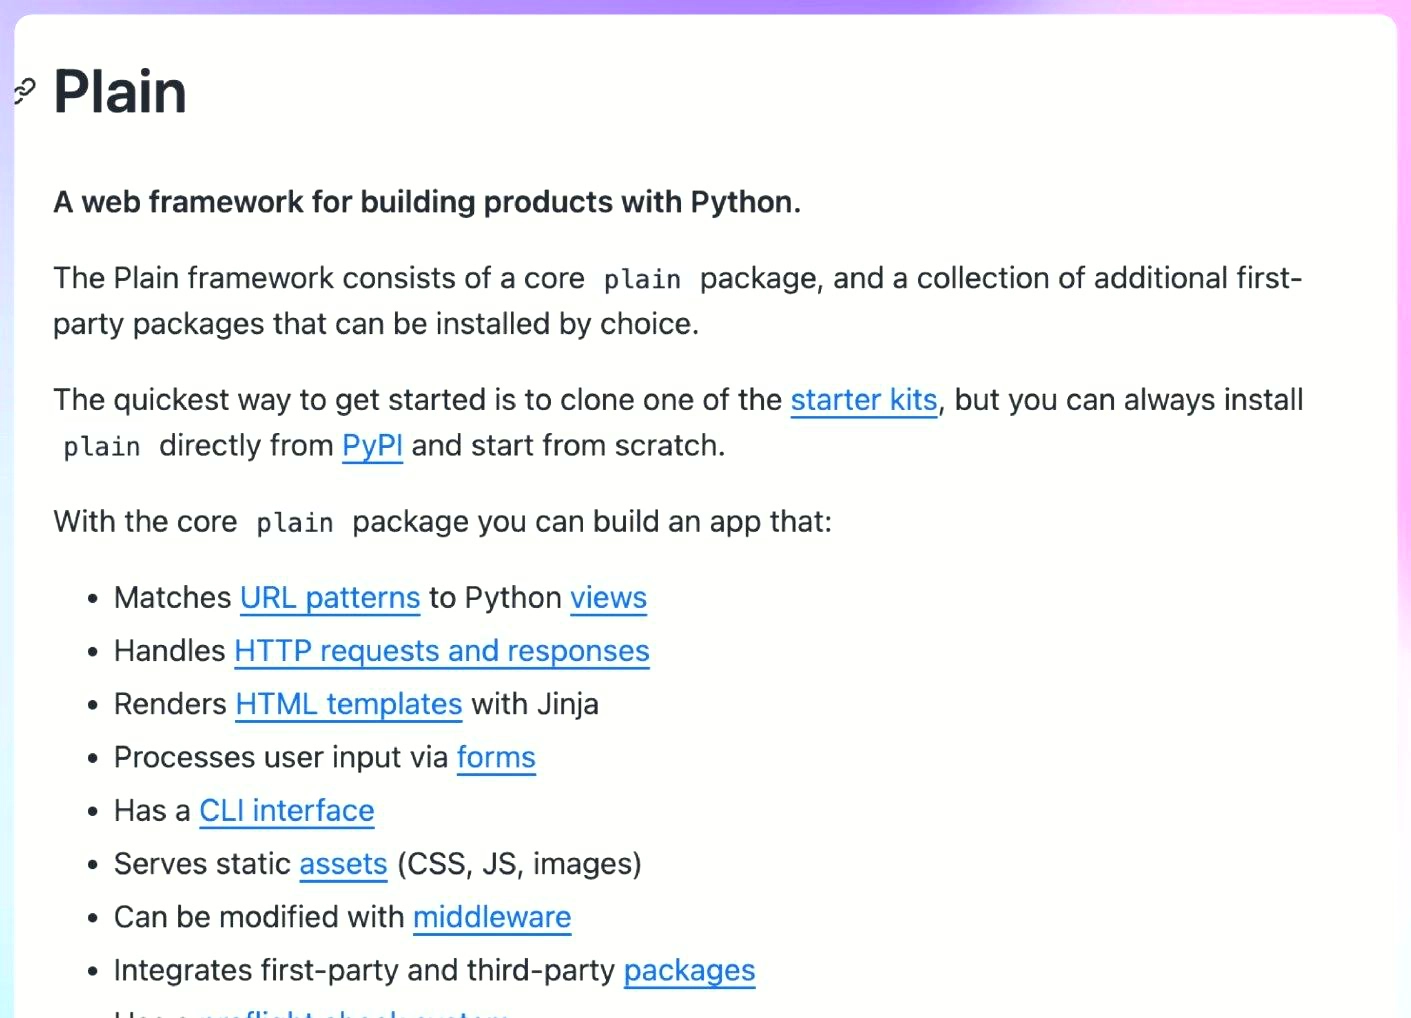Click 'Integrates first-party and third-party' text
1411x1018 pixels.
click(x=364, y=970)
